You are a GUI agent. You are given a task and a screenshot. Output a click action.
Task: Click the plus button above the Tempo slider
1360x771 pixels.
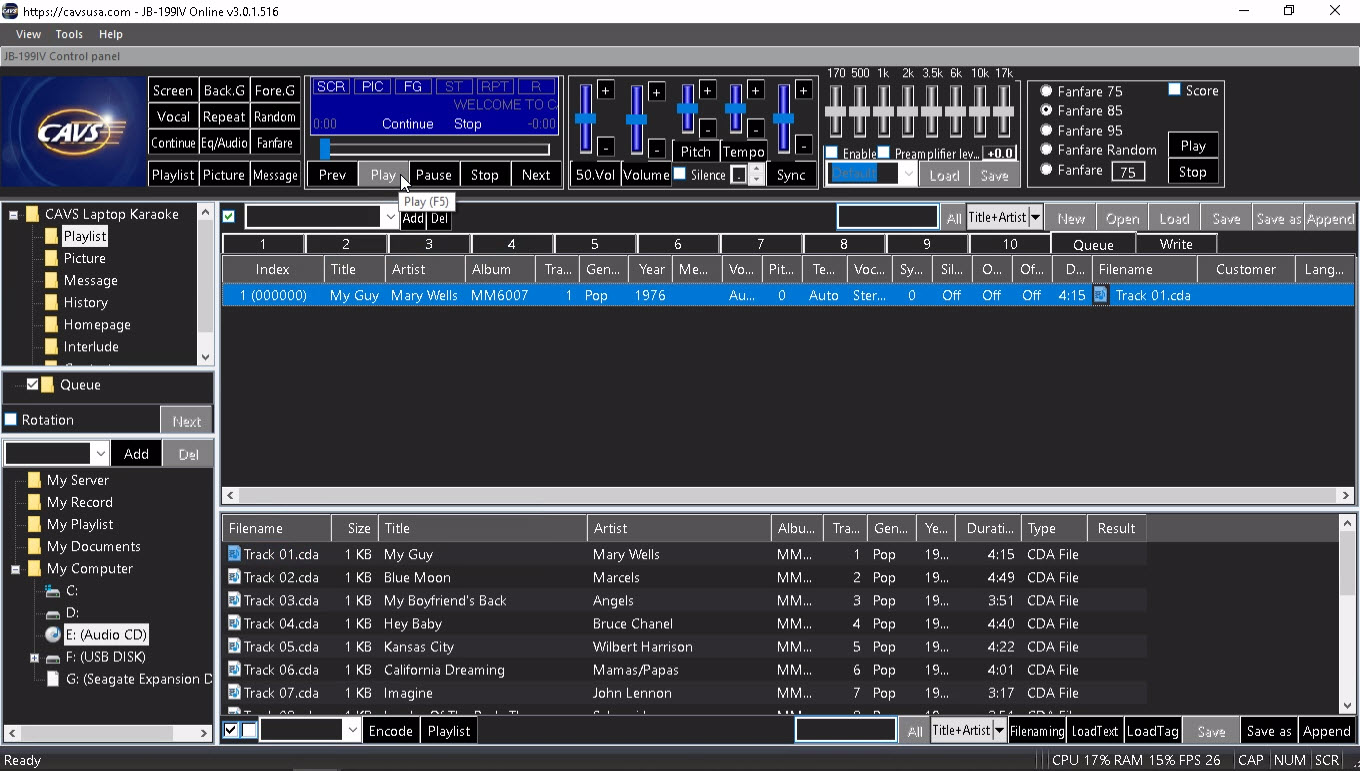pos(755,91)
